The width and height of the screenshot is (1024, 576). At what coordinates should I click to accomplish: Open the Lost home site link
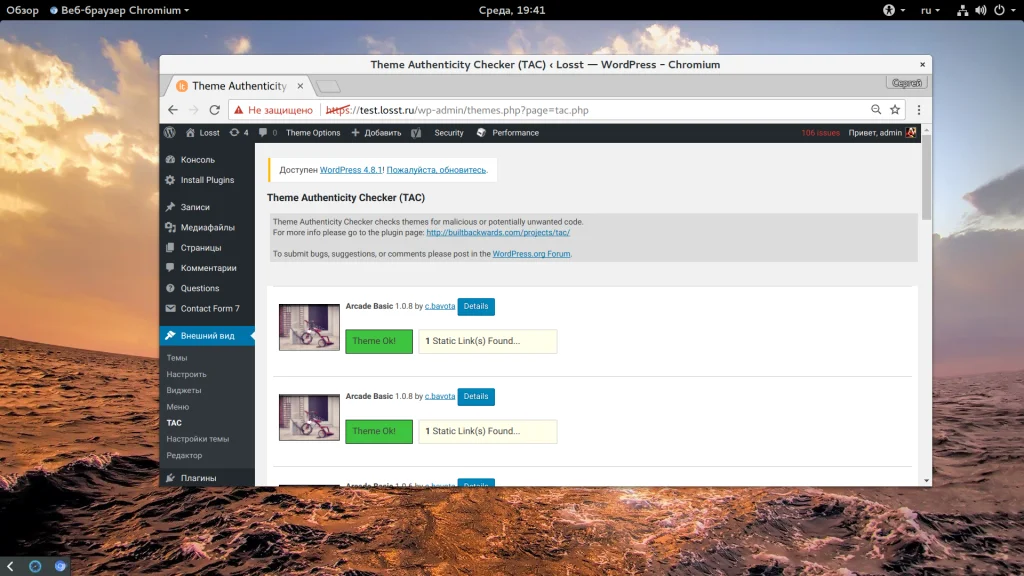(202, 133)
